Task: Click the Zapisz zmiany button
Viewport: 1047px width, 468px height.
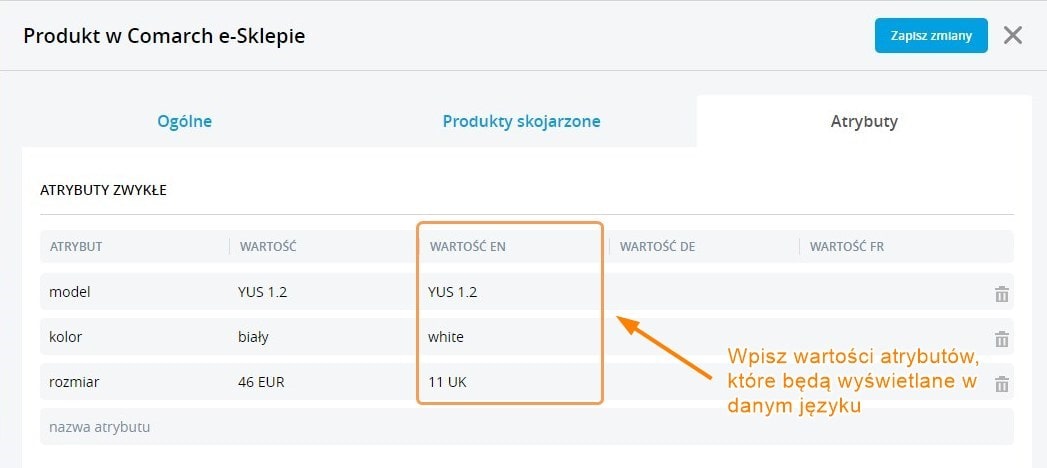Action: click(931, 36)
